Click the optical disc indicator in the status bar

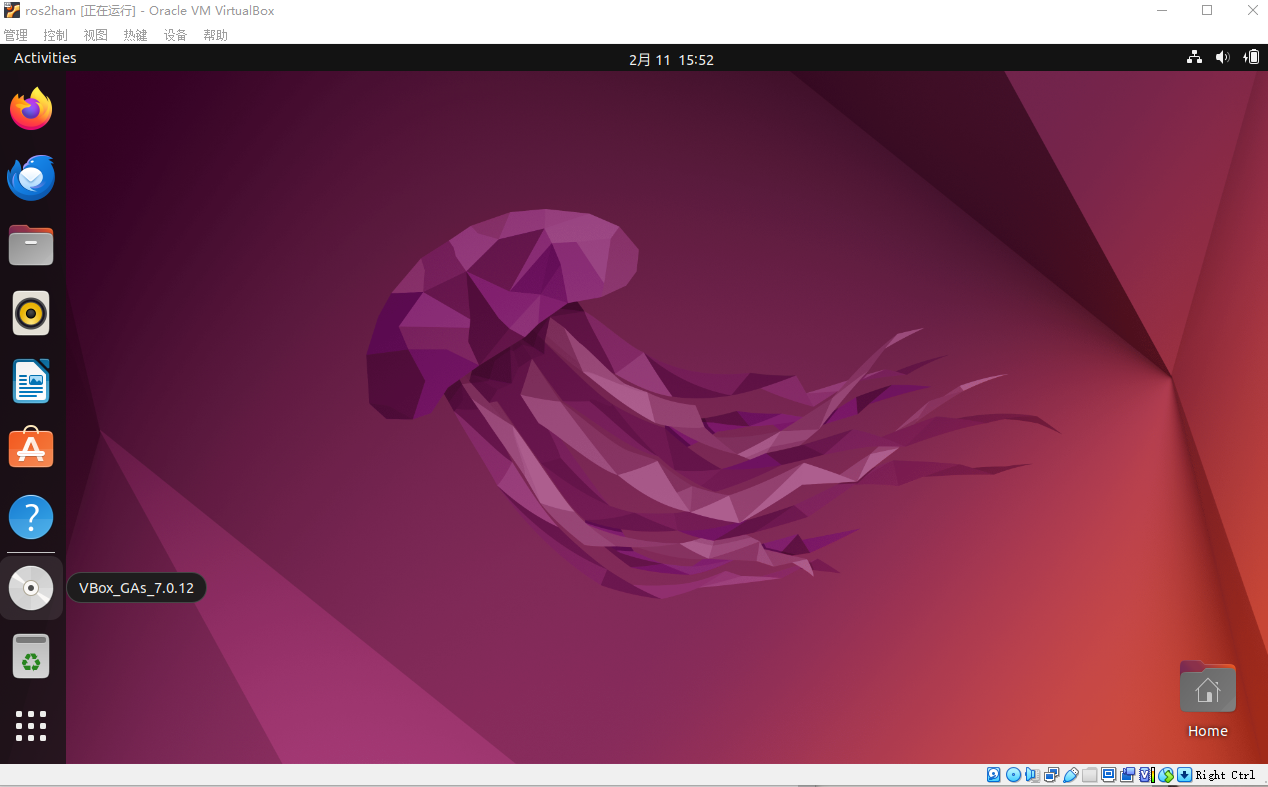point(1013,775)
